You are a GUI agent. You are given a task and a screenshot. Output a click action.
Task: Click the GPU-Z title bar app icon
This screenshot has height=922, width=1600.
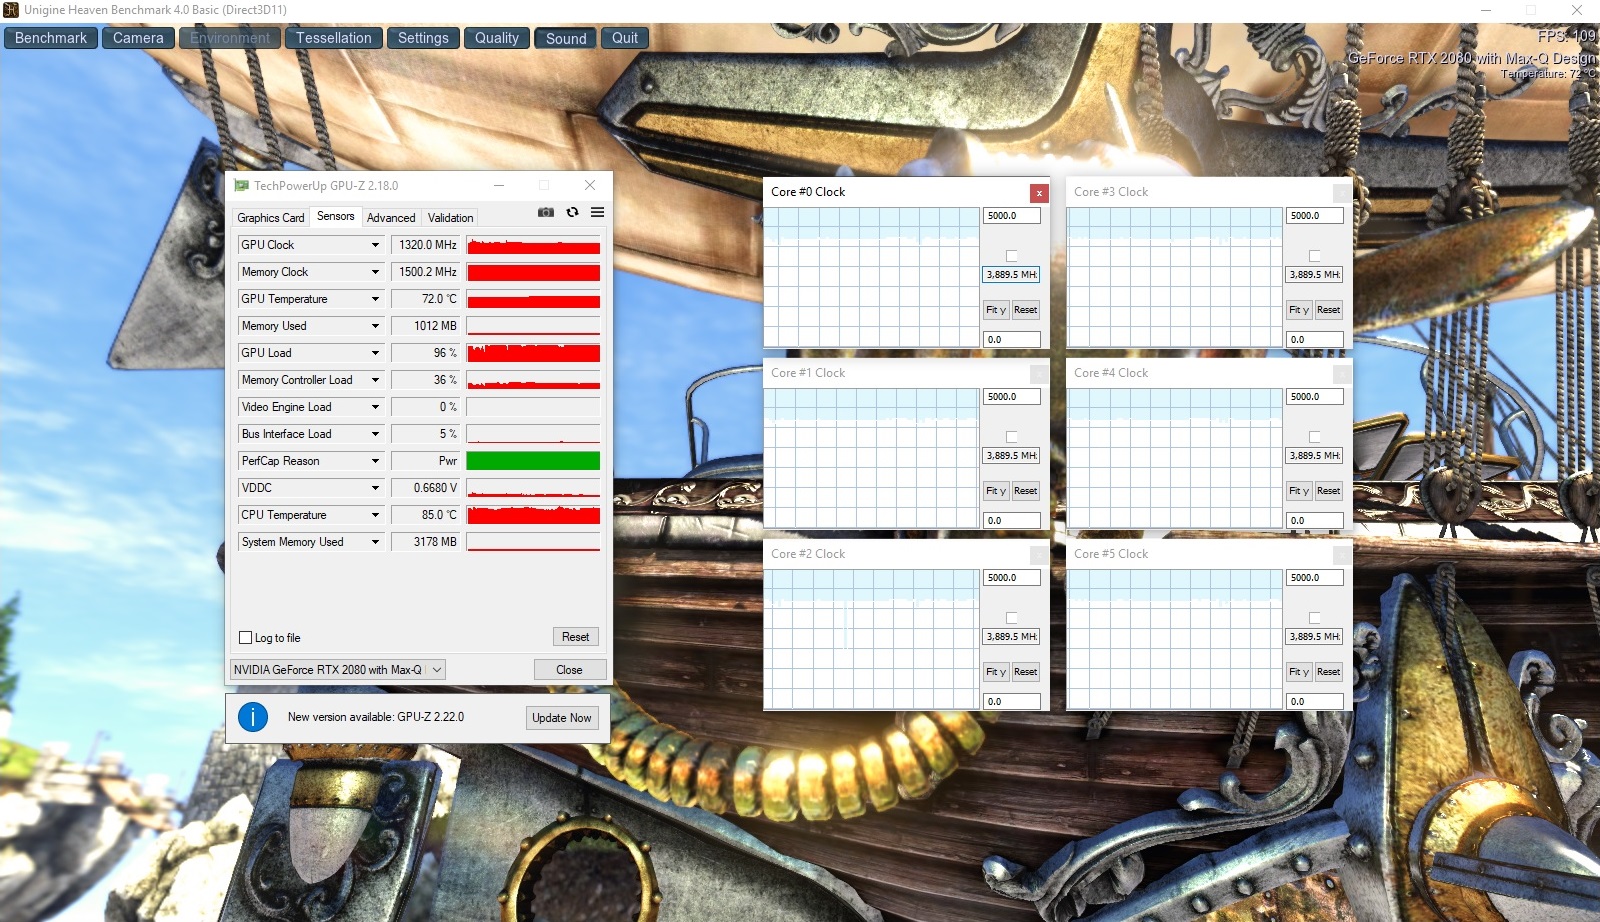click(x=241, y=186)
